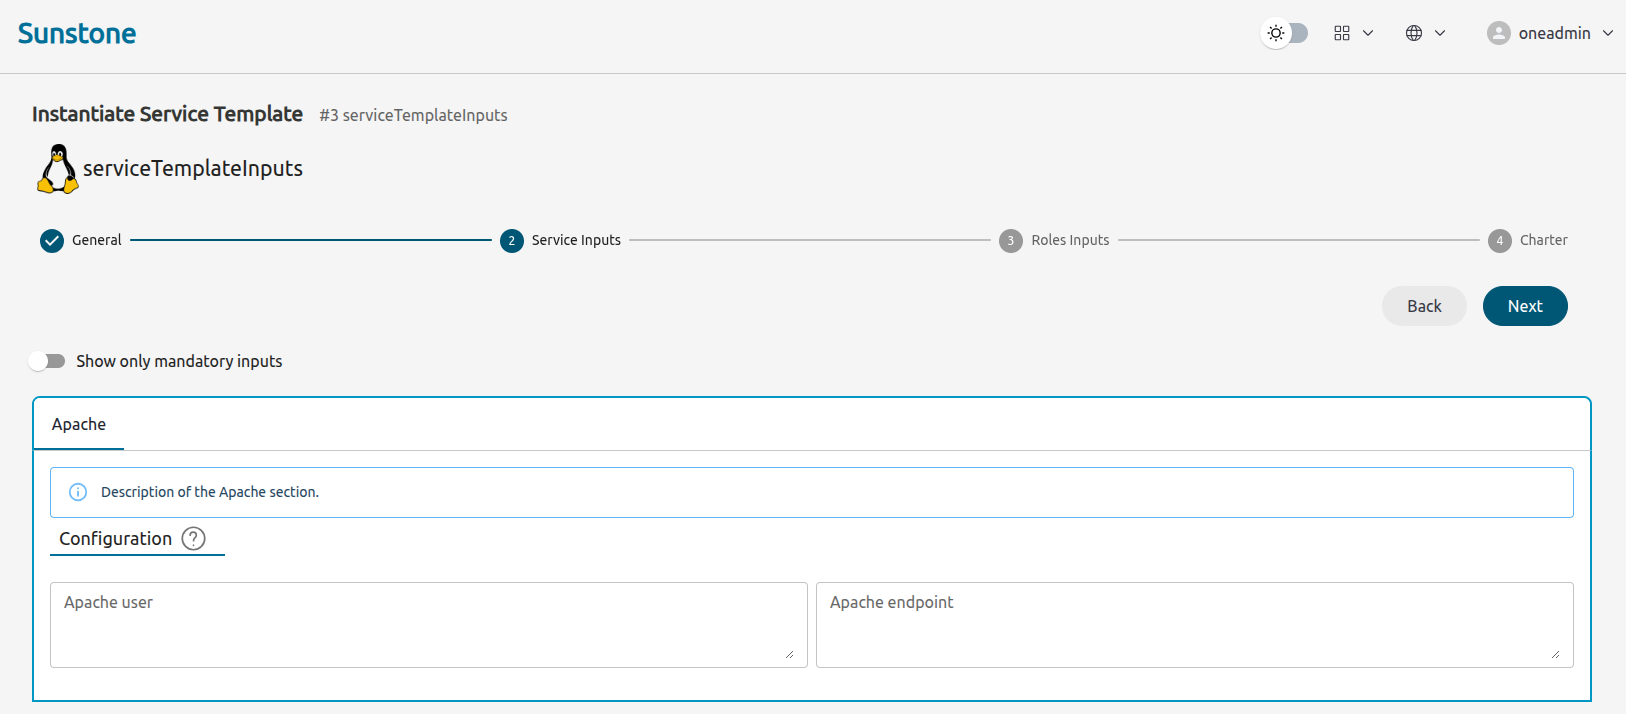Click 'Description of the Apache section.' text
This screenshot has height=714, width=1626.
point(210,492)
